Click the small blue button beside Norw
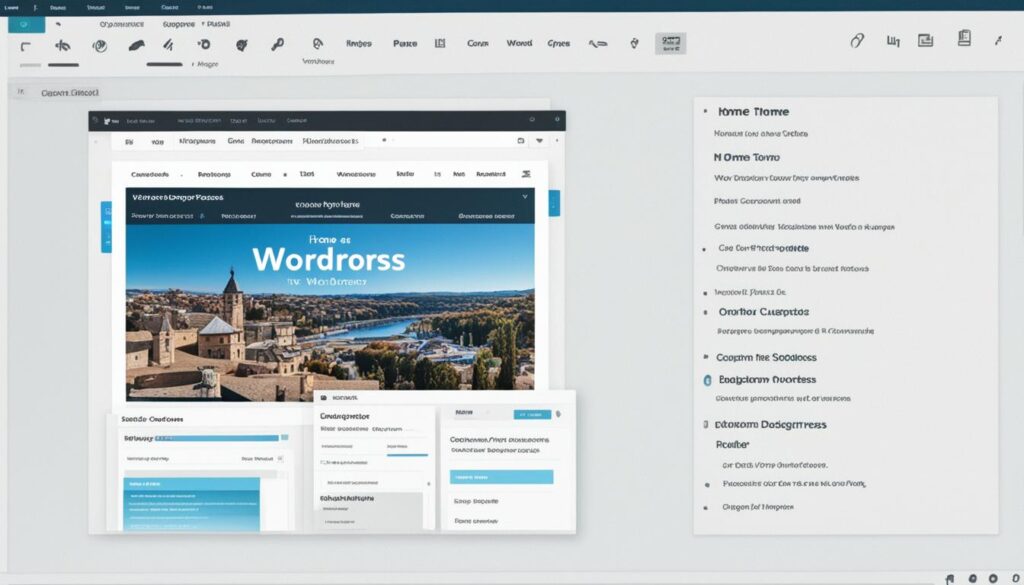 tap(532, 415)
